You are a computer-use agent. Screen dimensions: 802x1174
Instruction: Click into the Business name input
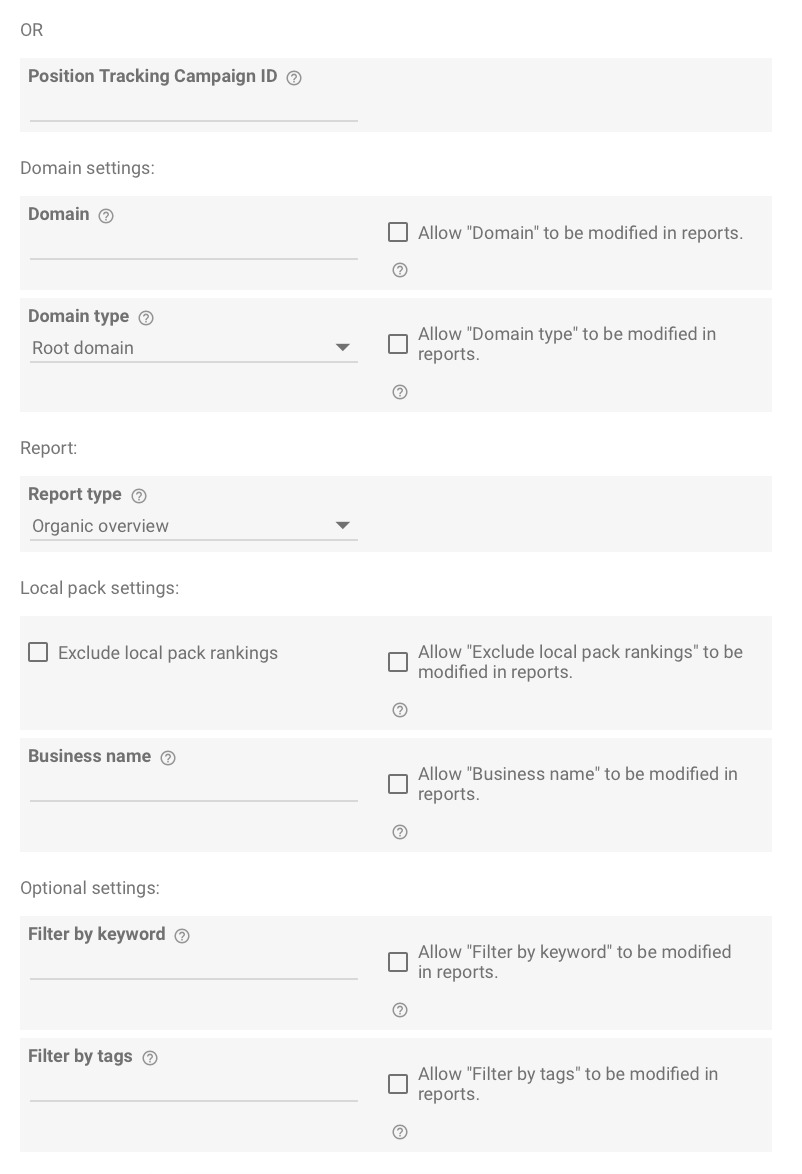coord(193,788)
